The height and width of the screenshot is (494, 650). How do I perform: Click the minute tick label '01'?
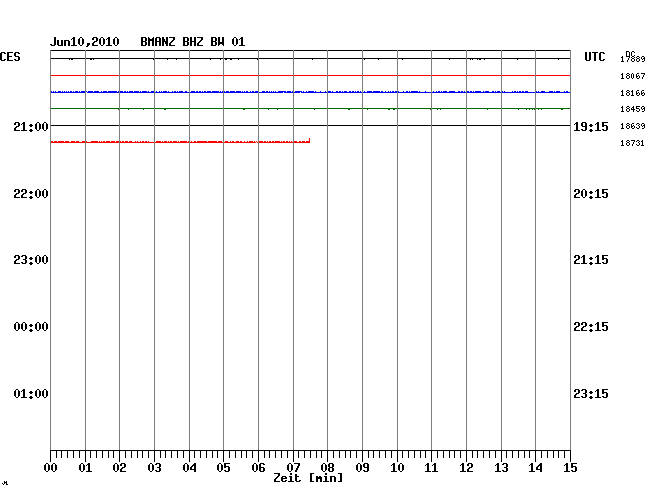click(x=85, y=468)
